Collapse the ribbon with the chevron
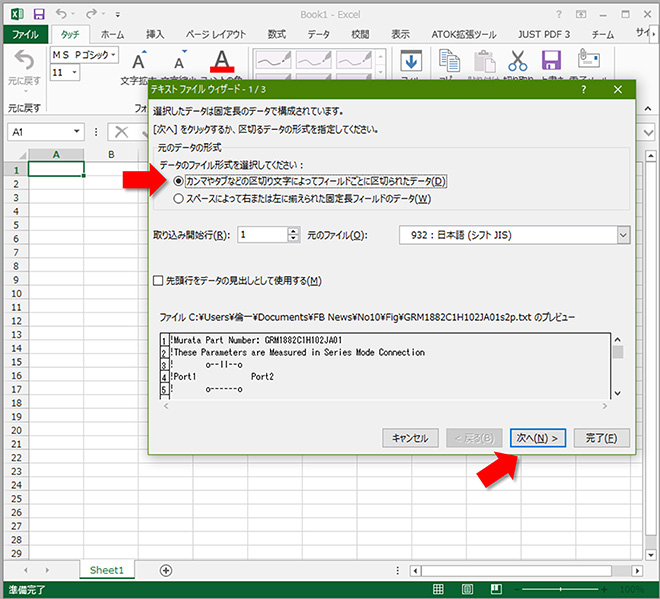Image resolution: width=660 pixels, height=599 pixels. [648, 109]
